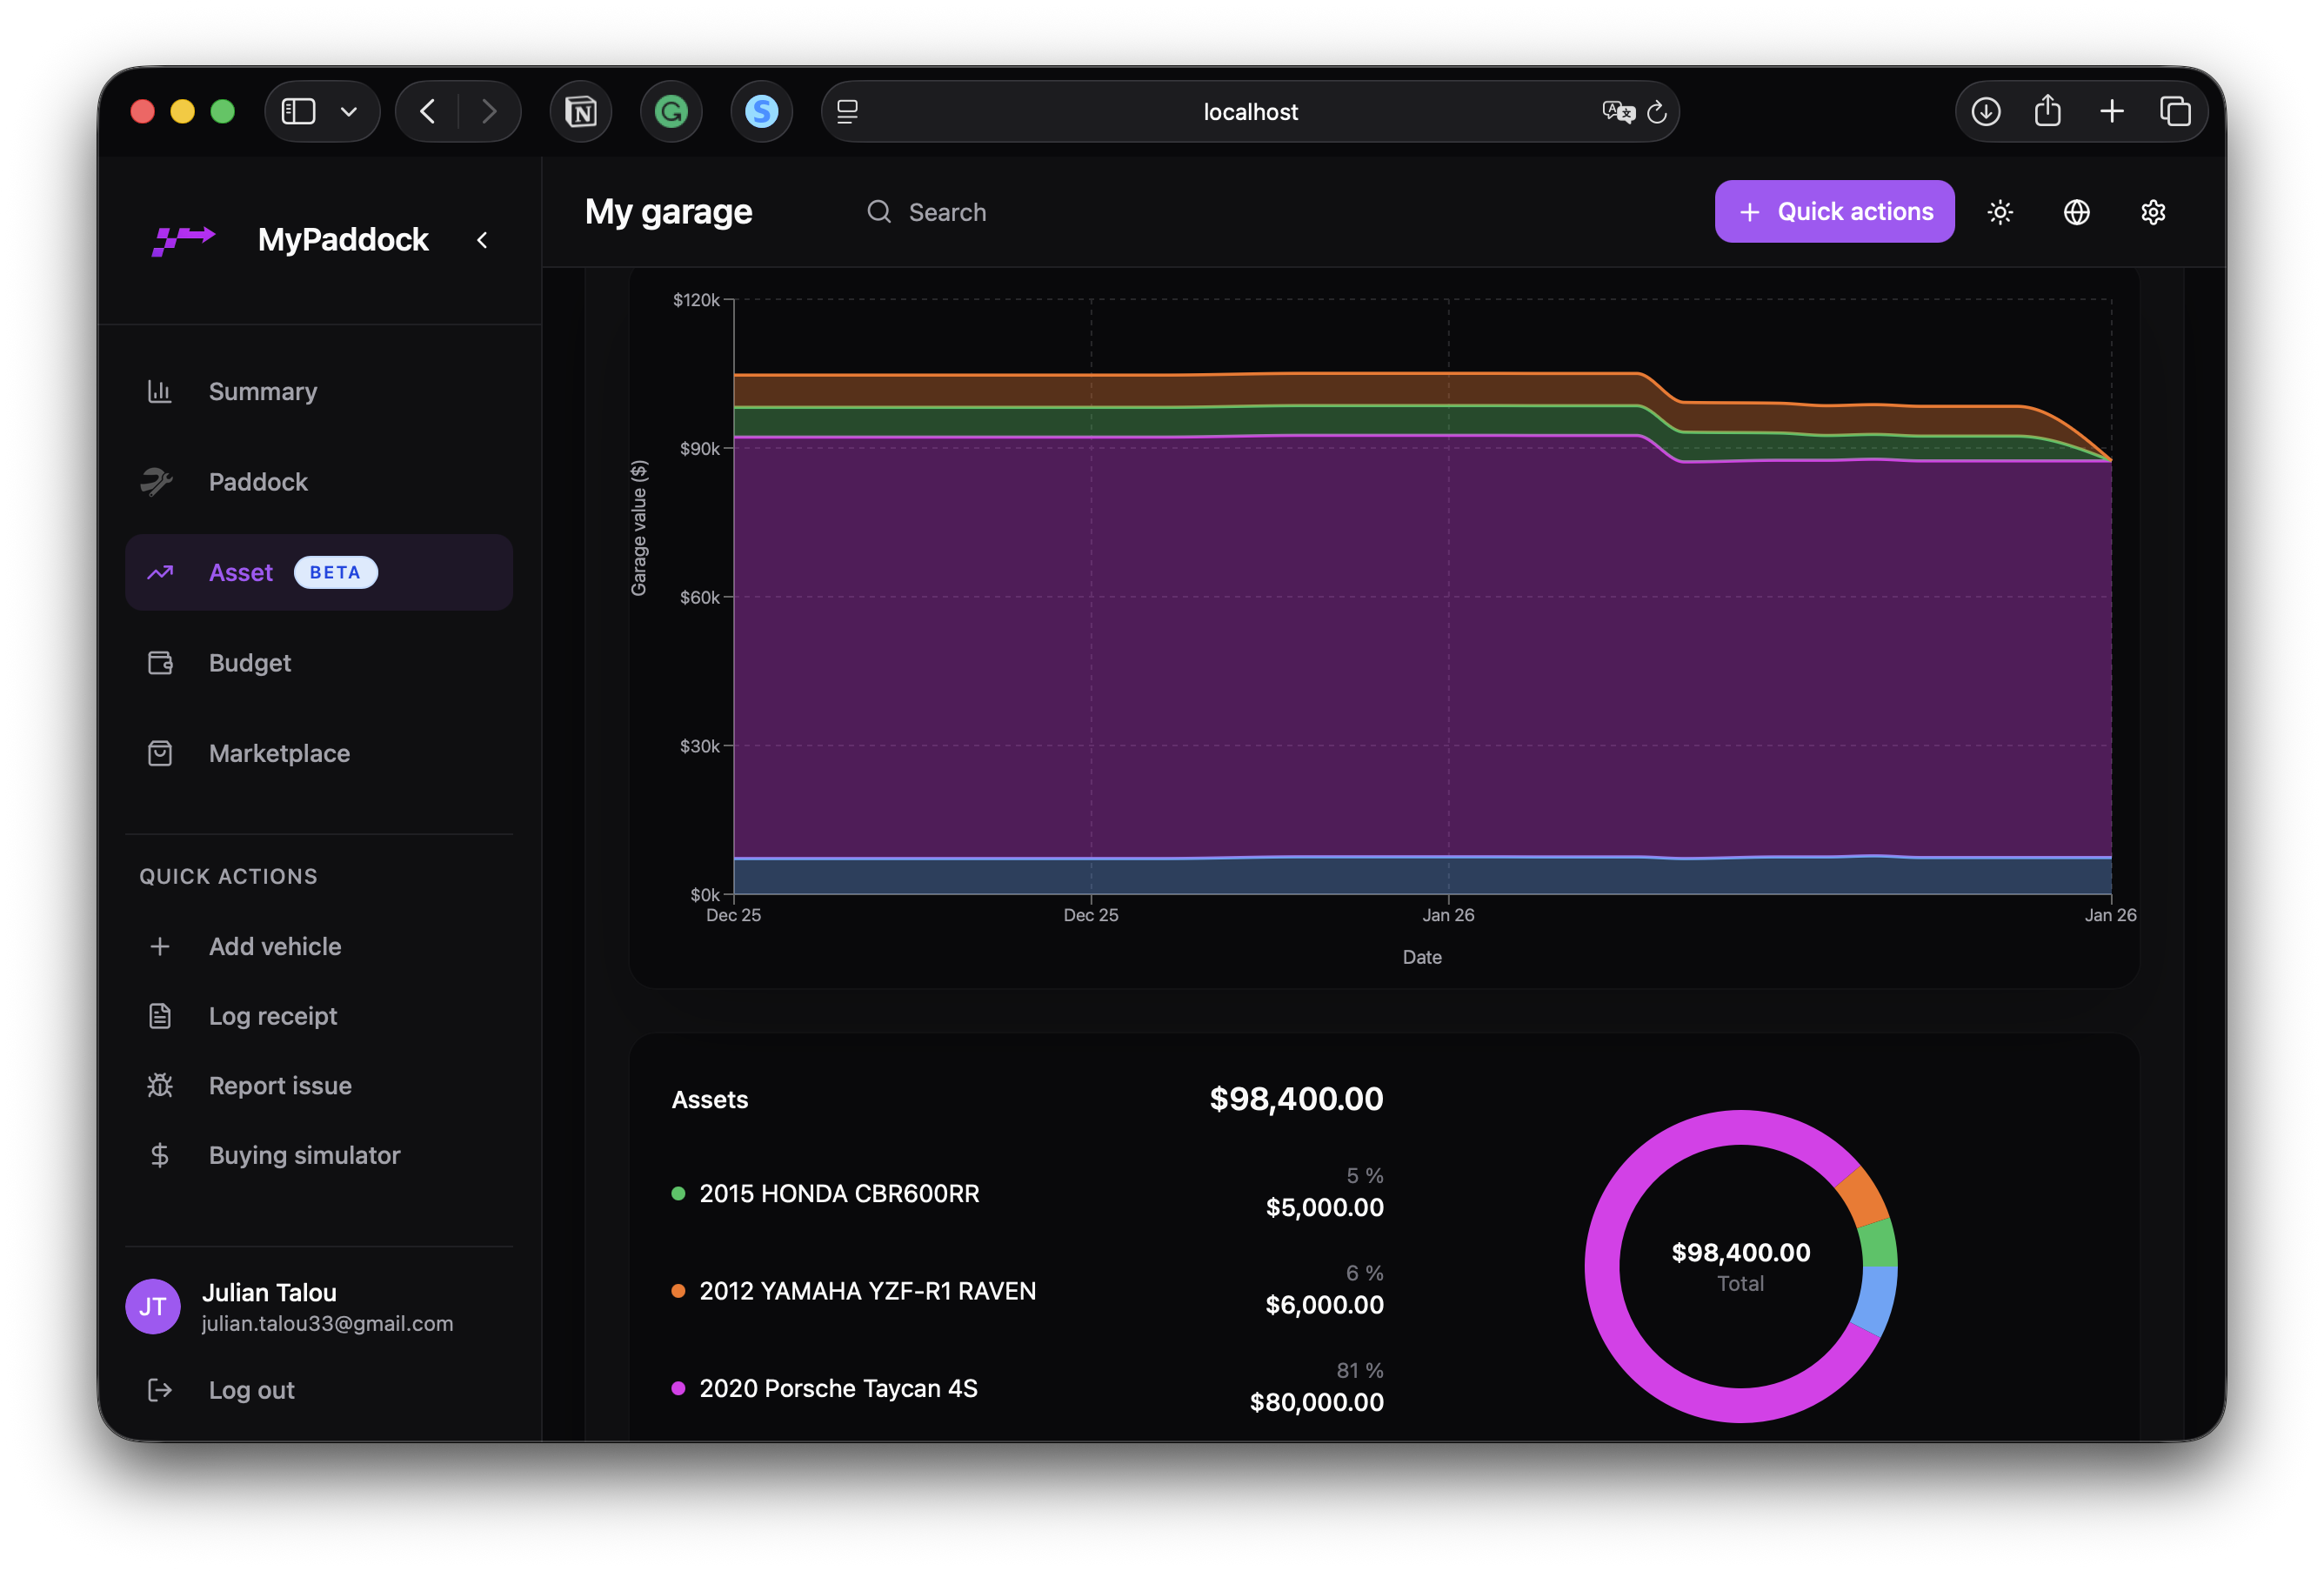Collapse the MyPaddock sidebar chevron
The width and height of the screenshot is (2324, 1571).
(483, 239)
